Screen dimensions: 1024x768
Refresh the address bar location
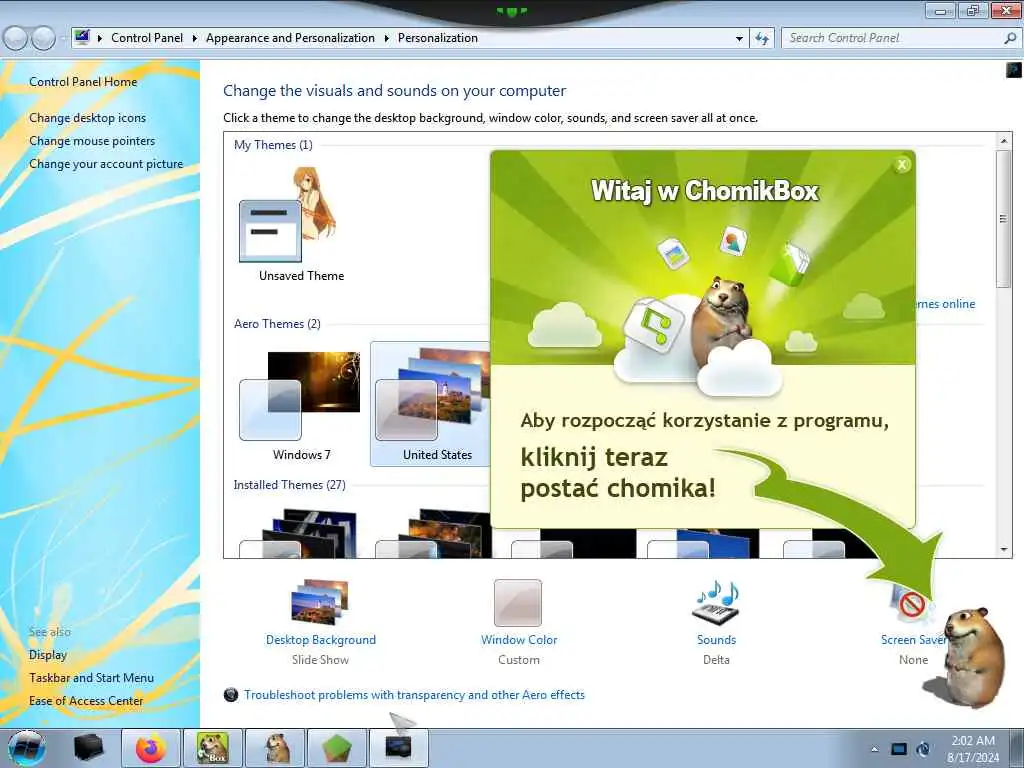[761, 38]
